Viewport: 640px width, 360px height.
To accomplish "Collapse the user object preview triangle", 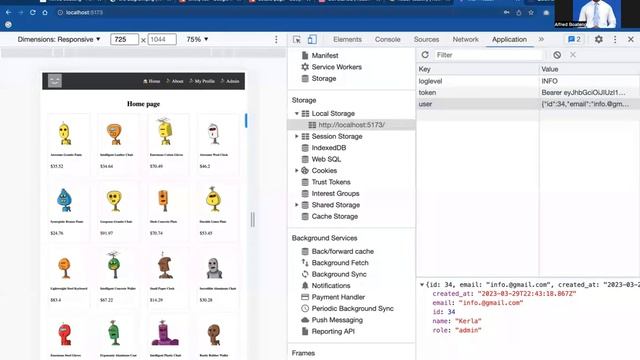I will [422, 284].
